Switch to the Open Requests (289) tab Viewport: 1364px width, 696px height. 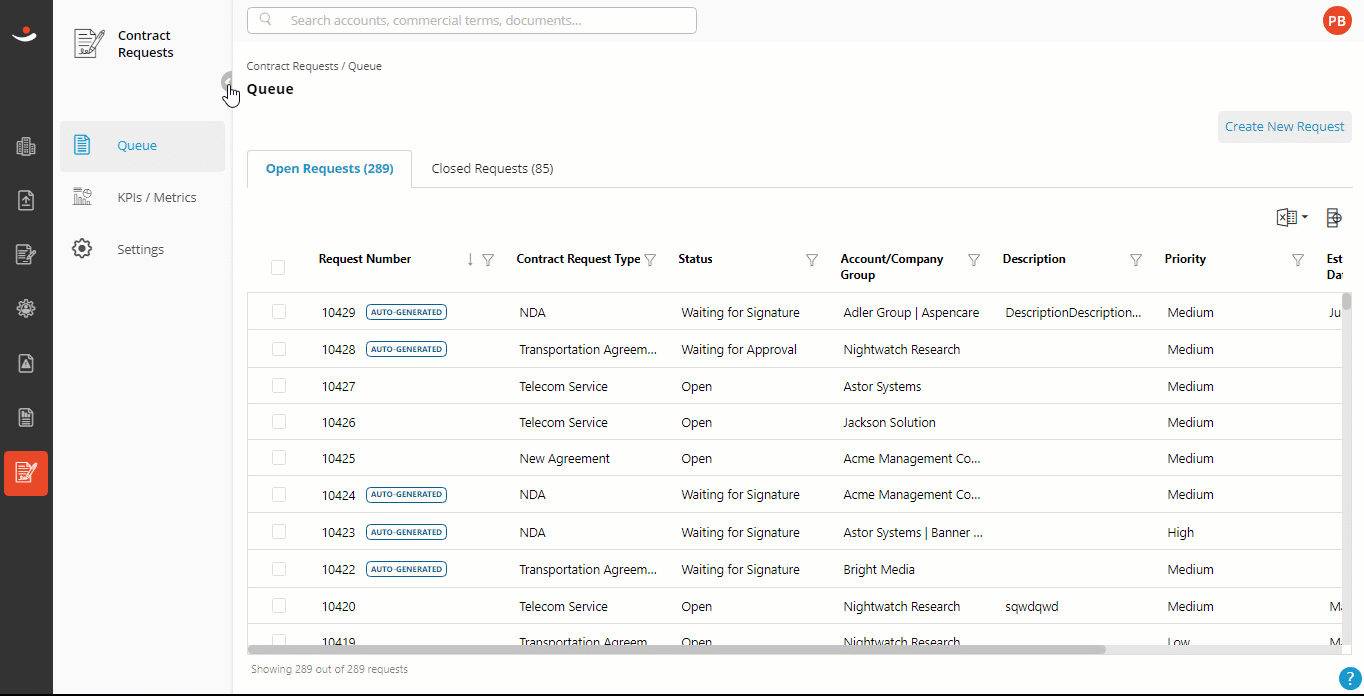click(329, 169)
